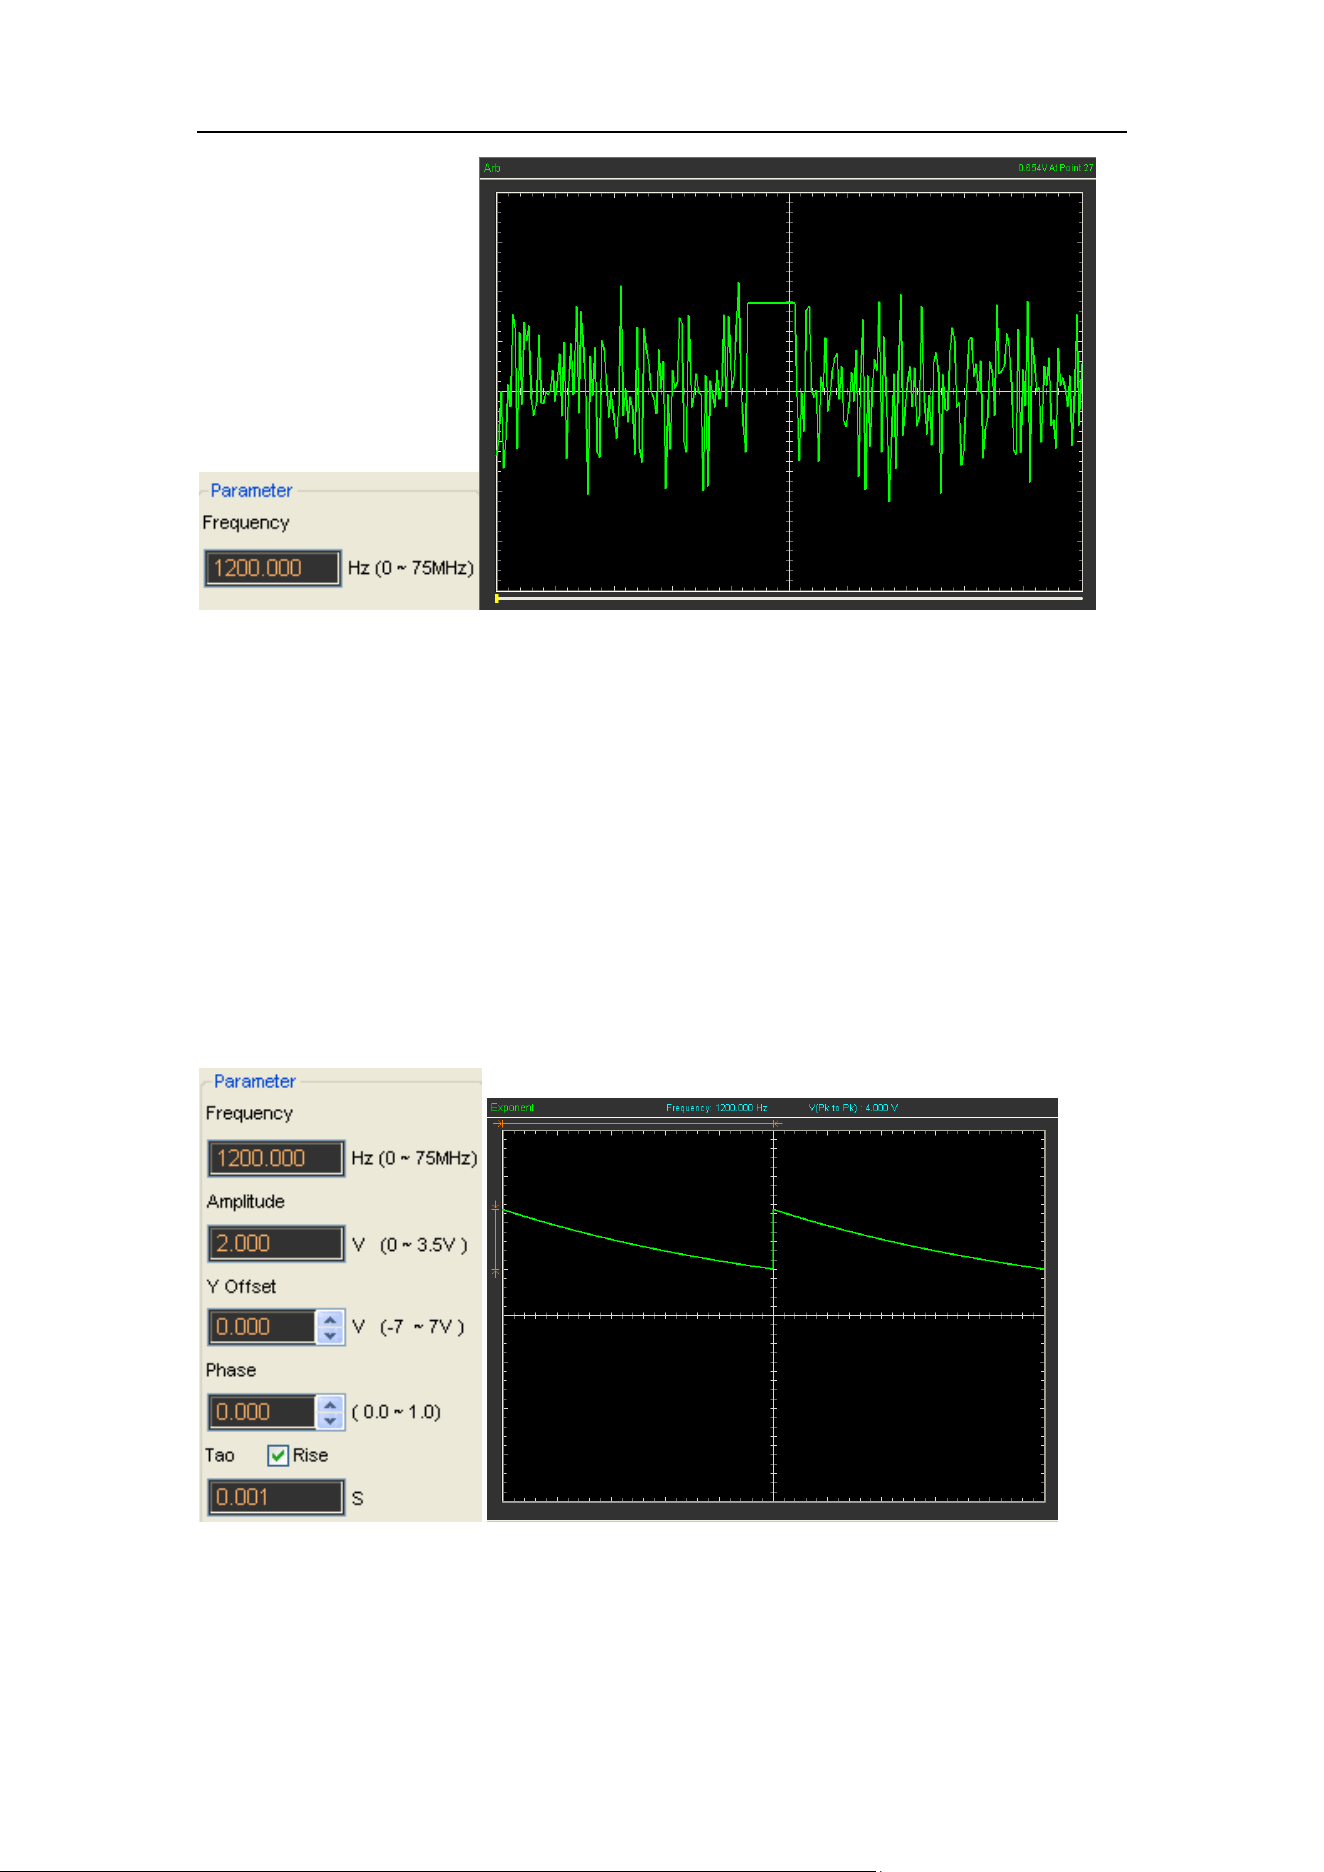Click the 'Amplitude' label
This screenshot has width=1324, height=1872.
pos(246,1202)
